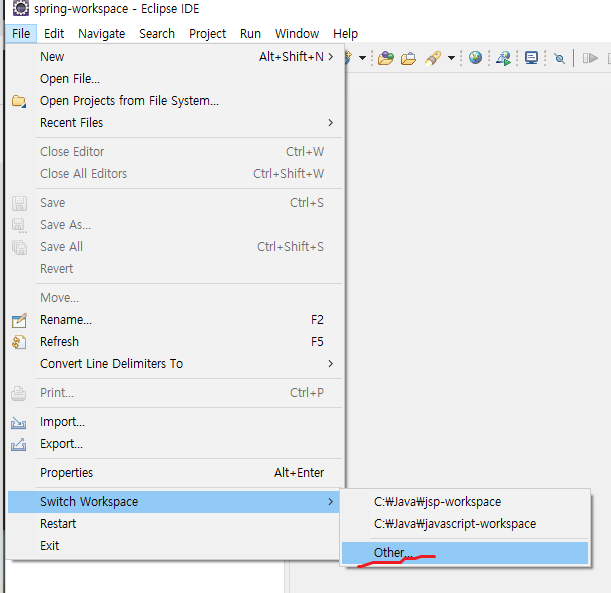
Task: Click the Export tray icon
Action: click(x=19, y=444)
